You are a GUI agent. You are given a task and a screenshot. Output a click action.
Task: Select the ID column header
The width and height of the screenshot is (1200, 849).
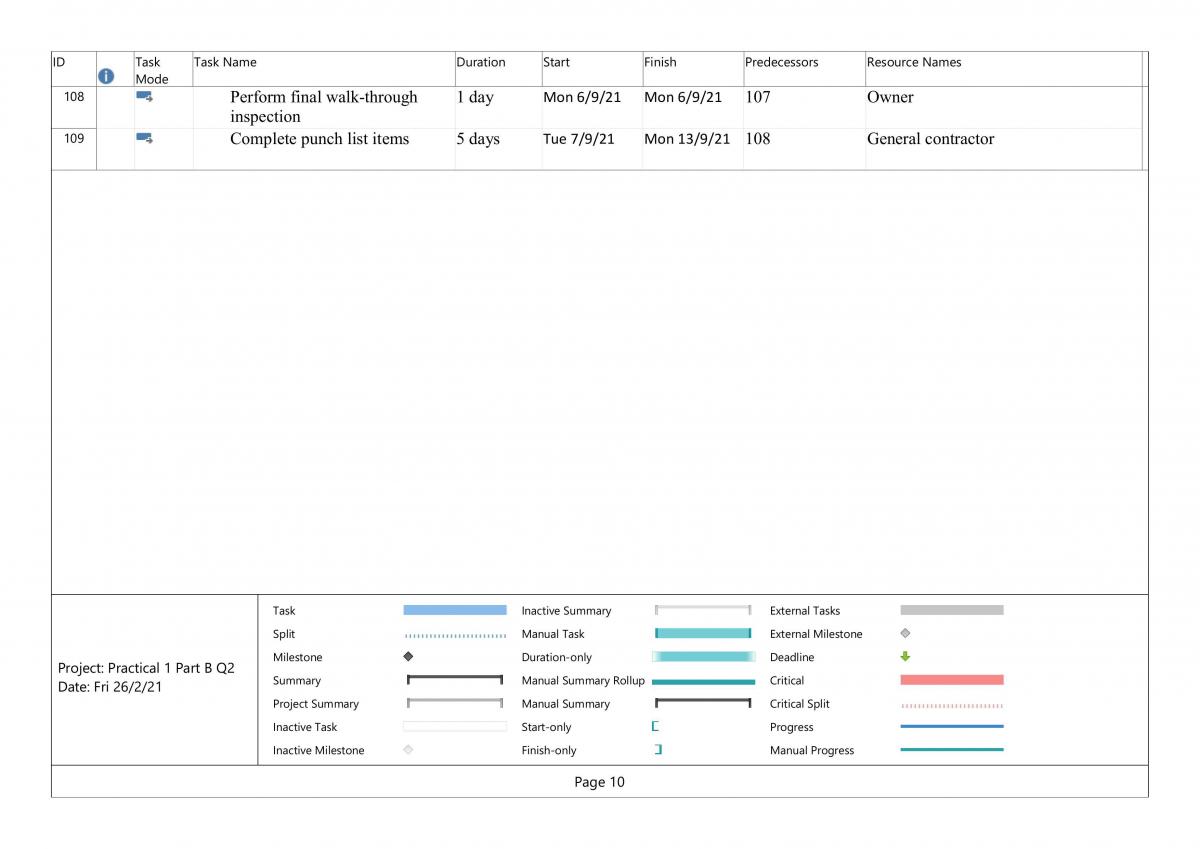pyautogui.click(x=73, y=69)
